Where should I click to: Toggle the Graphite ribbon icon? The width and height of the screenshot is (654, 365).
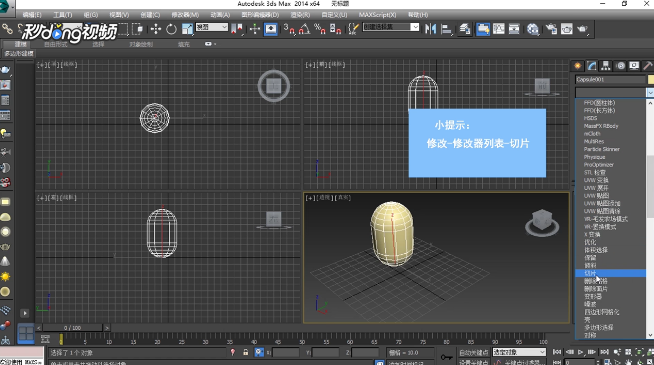(x=483, y=29)
